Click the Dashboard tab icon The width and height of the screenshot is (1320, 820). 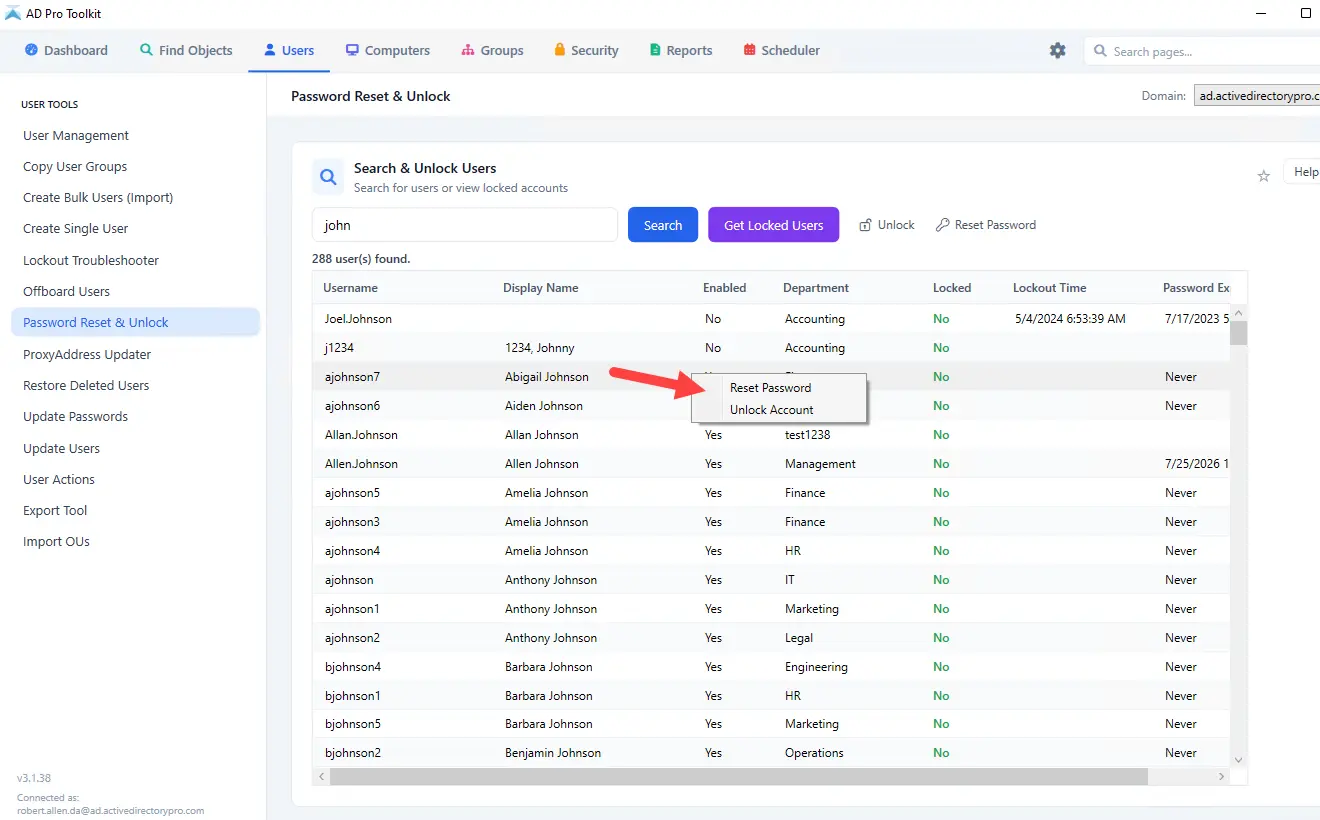click(x=31, y=50)
